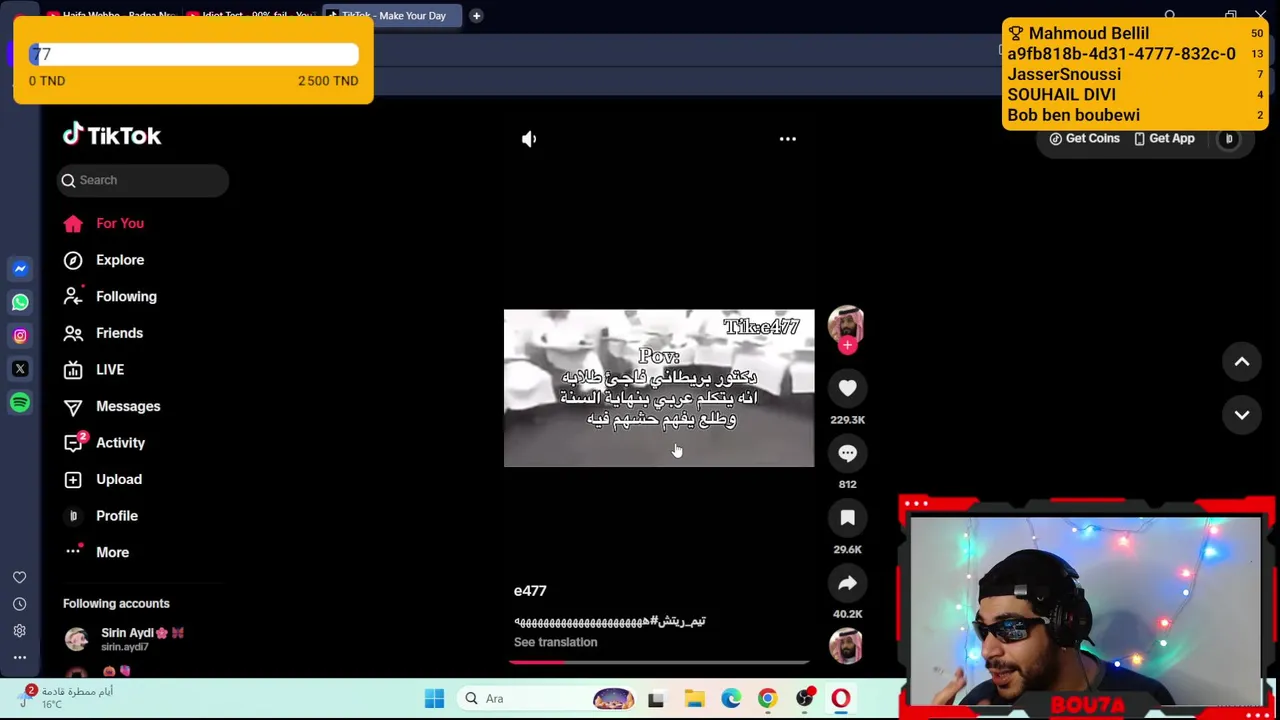Play or pause the video by clicking it

[659, 388]
